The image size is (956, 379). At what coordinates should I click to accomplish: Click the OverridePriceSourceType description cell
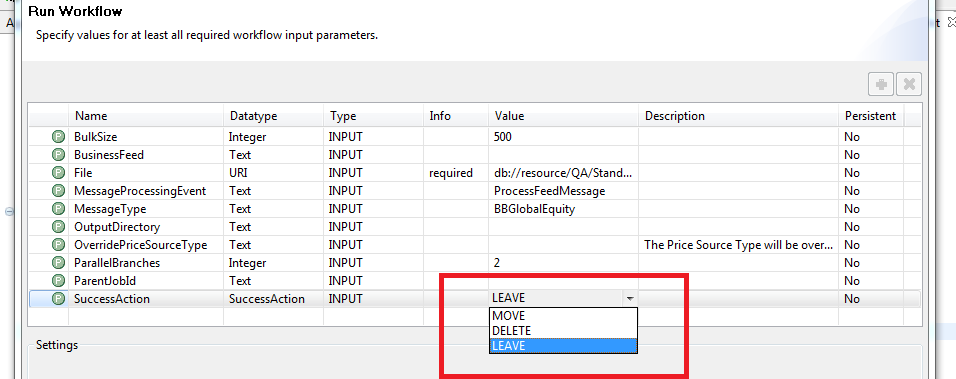(738, 245)
